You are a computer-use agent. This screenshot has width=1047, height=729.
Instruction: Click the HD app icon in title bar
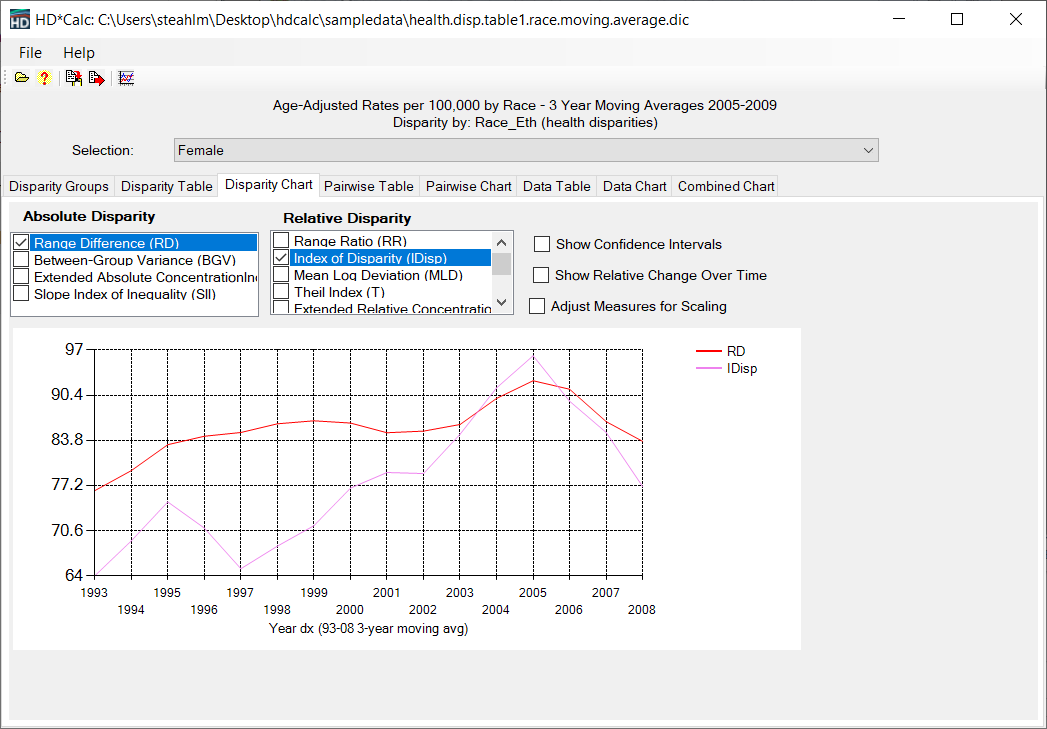click(19, 20)
